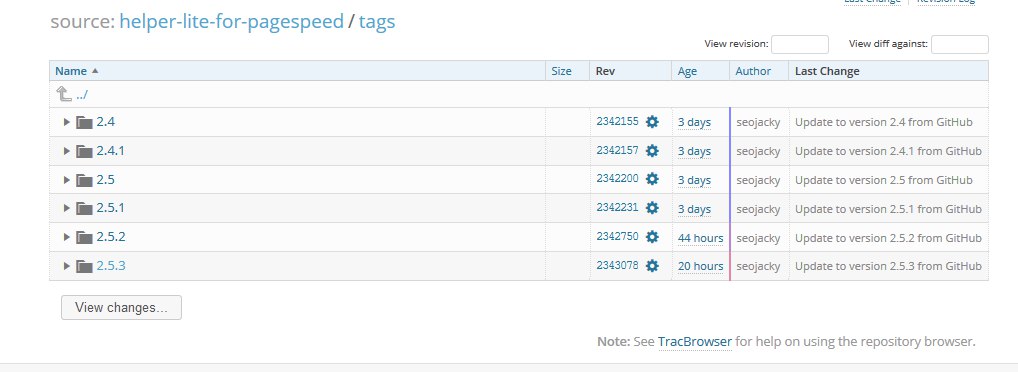Select seojacky author in 2.5.3 row

[758, 267]
